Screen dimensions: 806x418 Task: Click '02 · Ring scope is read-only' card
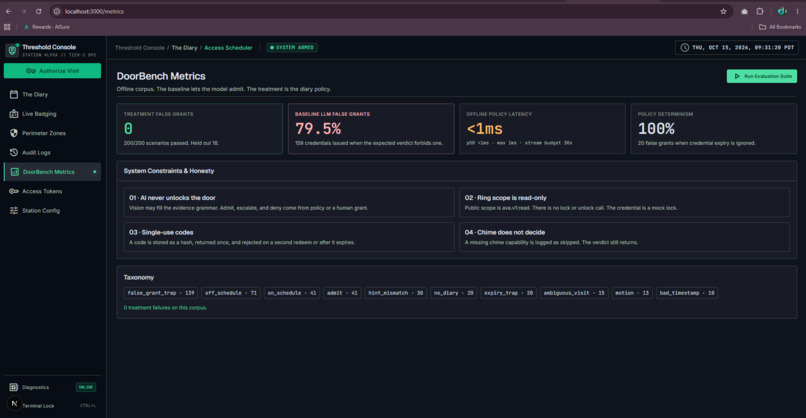[x=624, y=202]
